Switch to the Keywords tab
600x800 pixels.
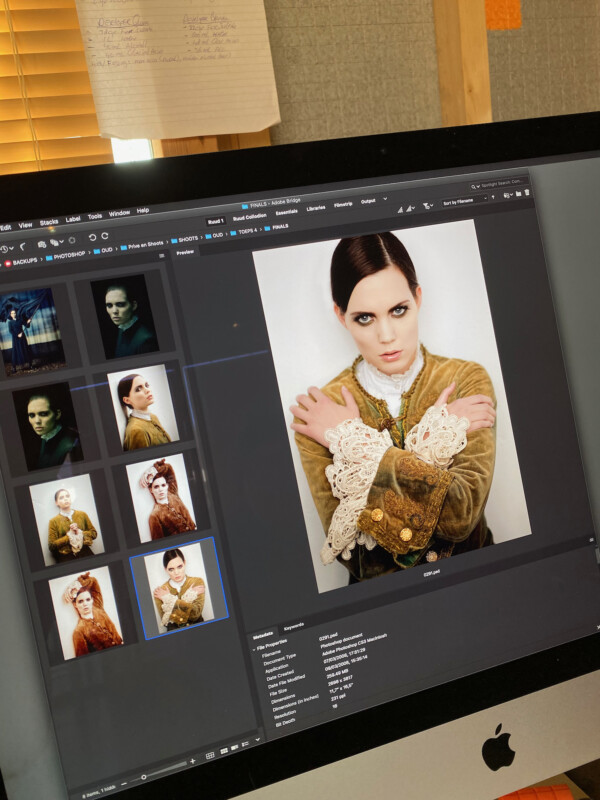pyautogui.click(x=293, y=626)
